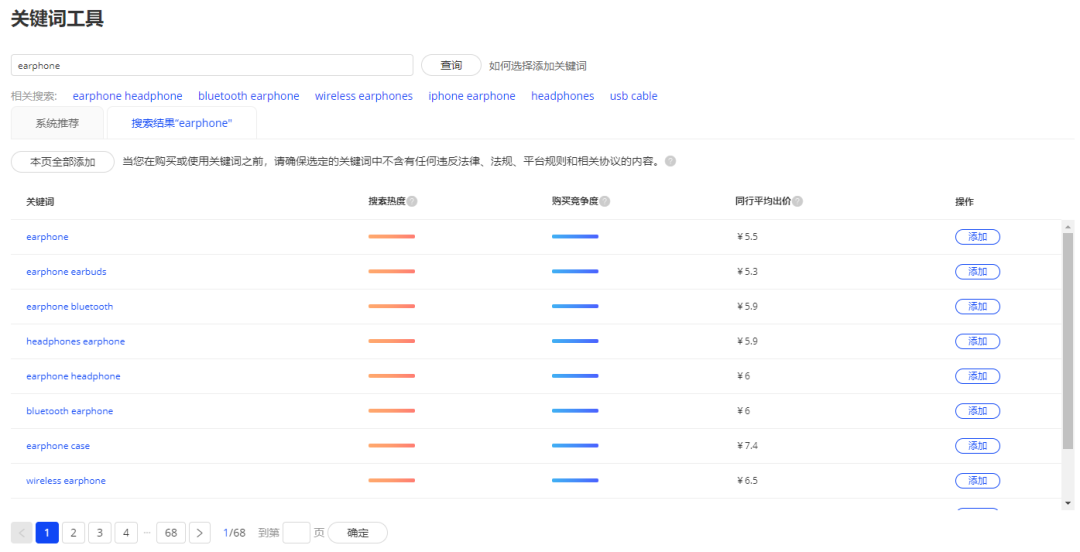The width and height of the screenshot is (1080, 552).
Task: Add the 'earphone earbuds' keyword
Action: pos(977,272)
